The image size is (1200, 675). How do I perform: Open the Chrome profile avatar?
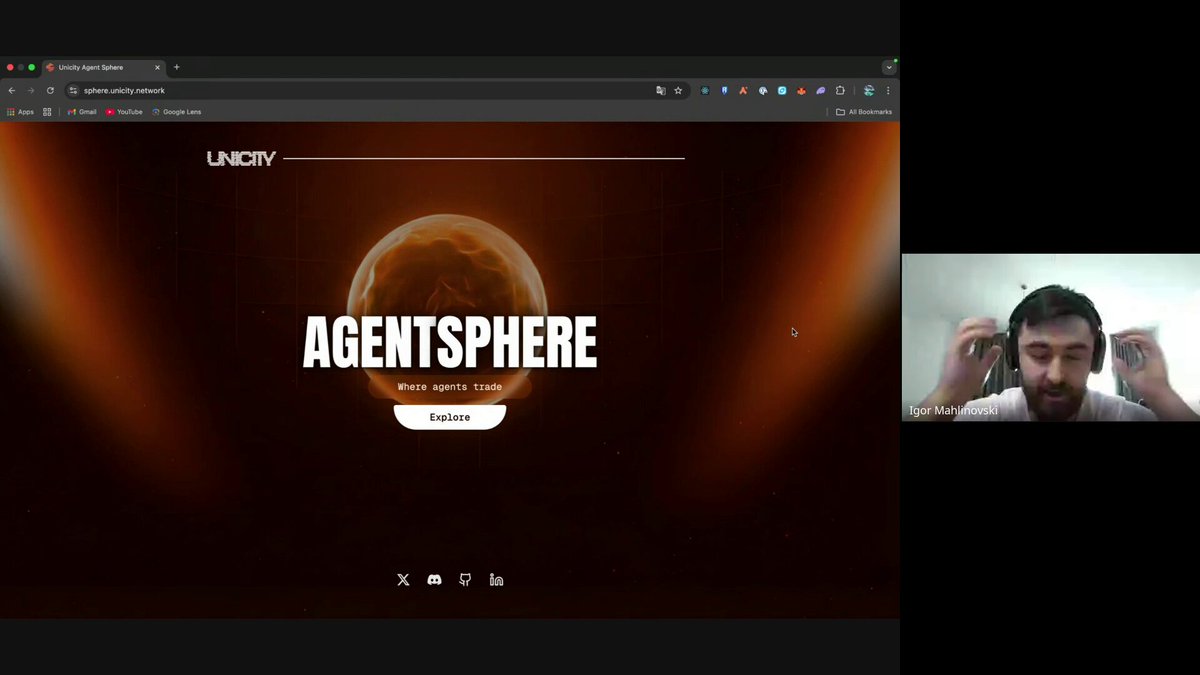(869, 90)
